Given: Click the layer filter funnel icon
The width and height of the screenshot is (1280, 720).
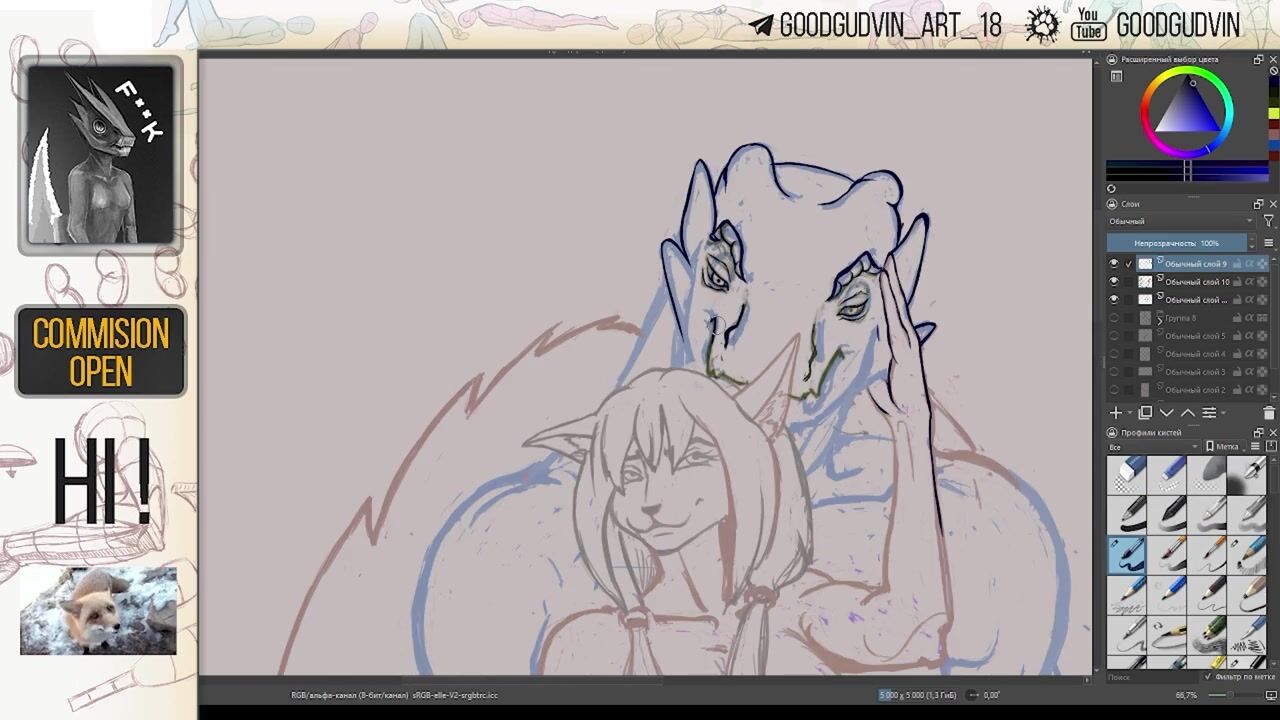Looking at the screenshot, I should pyautogui.click(x=1269, y=221).
